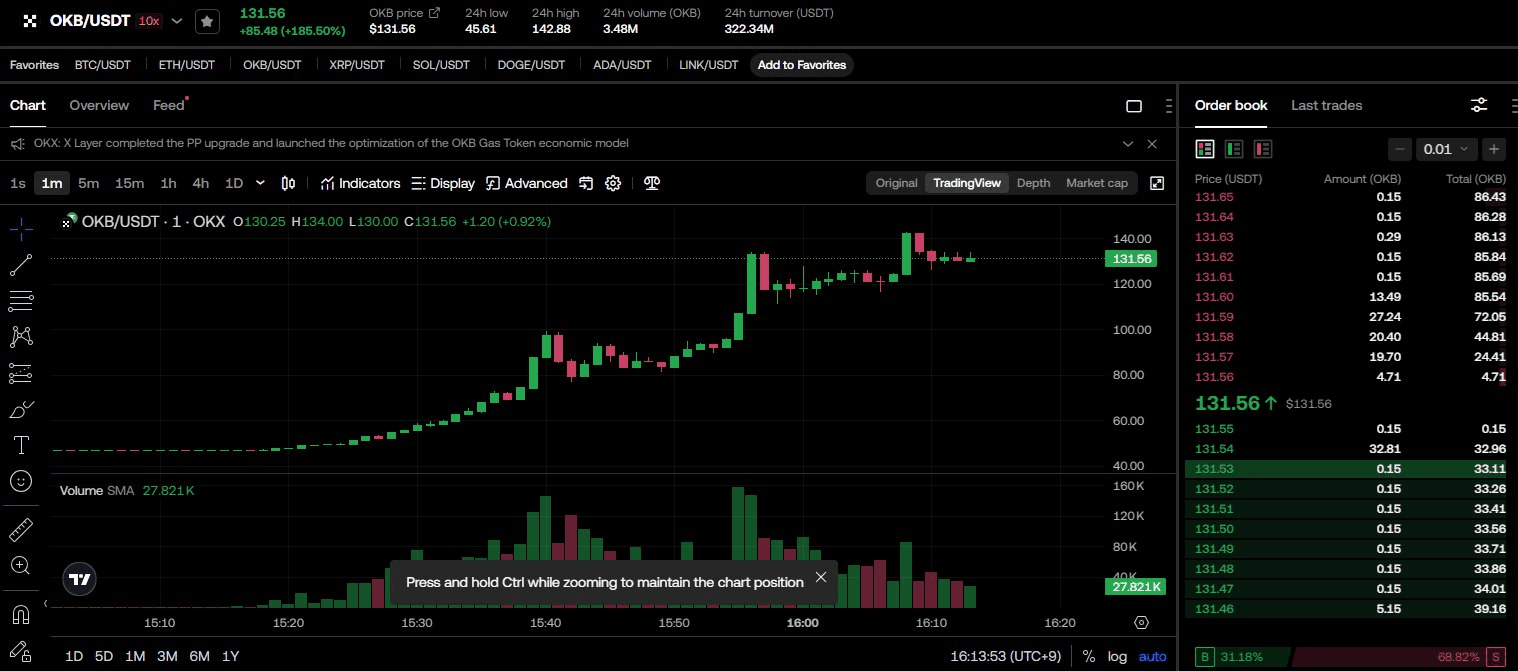The width and height of the screenshot is (1518, 671).
Task: Show only sell orders in order book
Action: [x=1263, y=149]
